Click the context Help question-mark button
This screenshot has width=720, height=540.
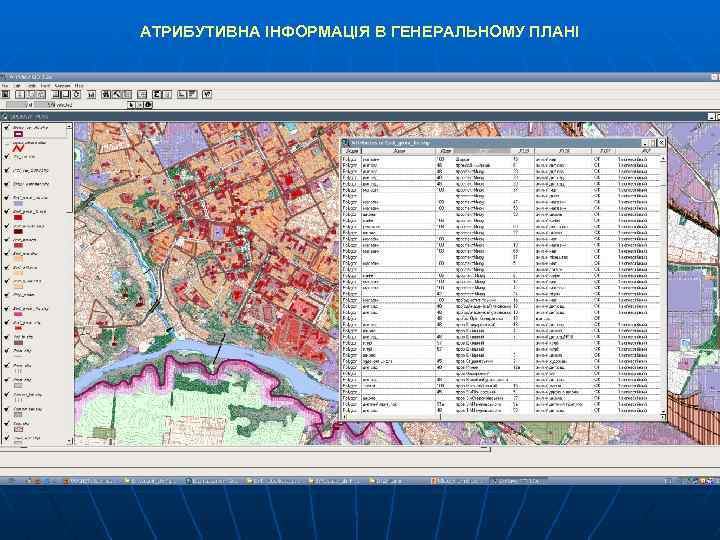(207, 94)
